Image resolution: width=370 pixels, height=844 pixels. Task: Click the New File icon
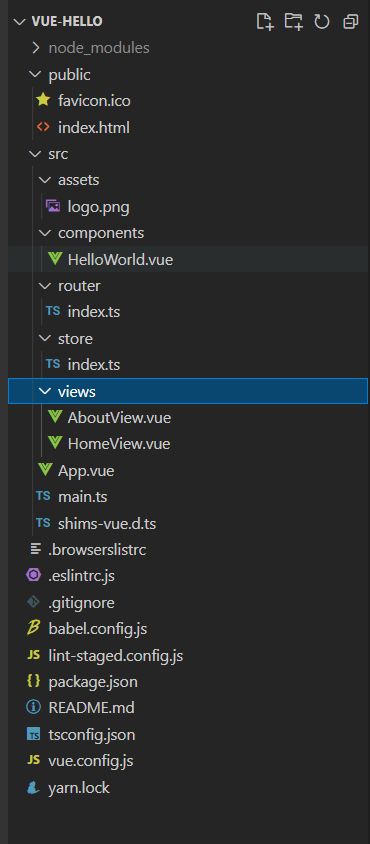coord(264,22)
